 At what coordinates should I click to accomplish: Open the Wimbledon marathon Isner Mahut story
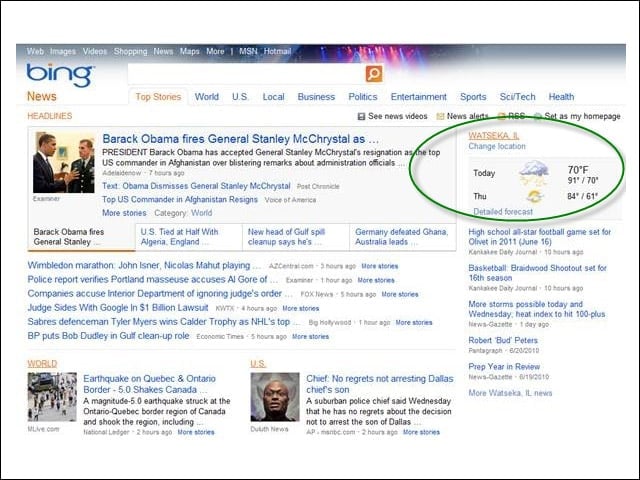tap(144, 265)
